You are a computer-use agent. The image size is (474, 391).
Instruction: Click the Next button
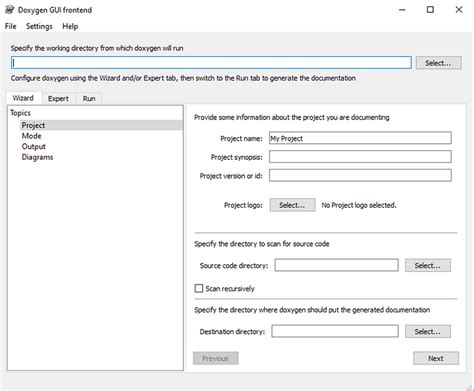(436, 358)
